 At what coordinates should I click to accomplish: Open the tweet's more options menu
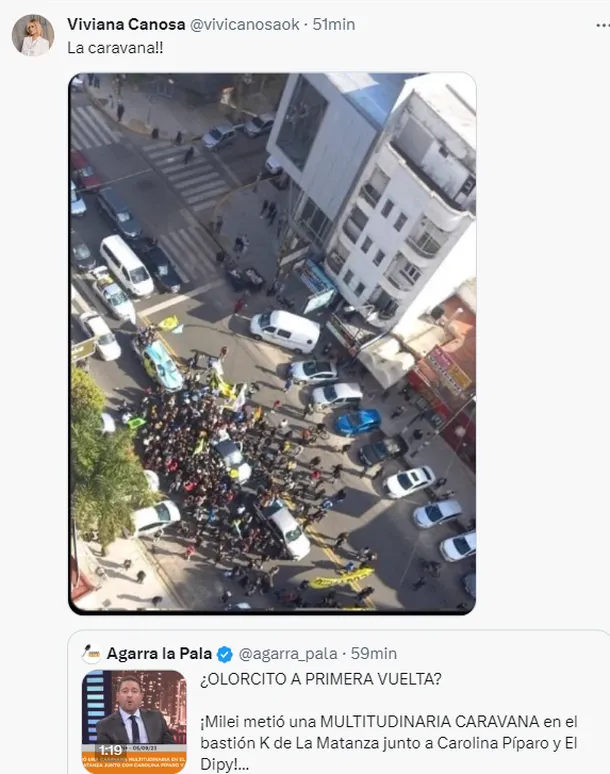[603, 25]
